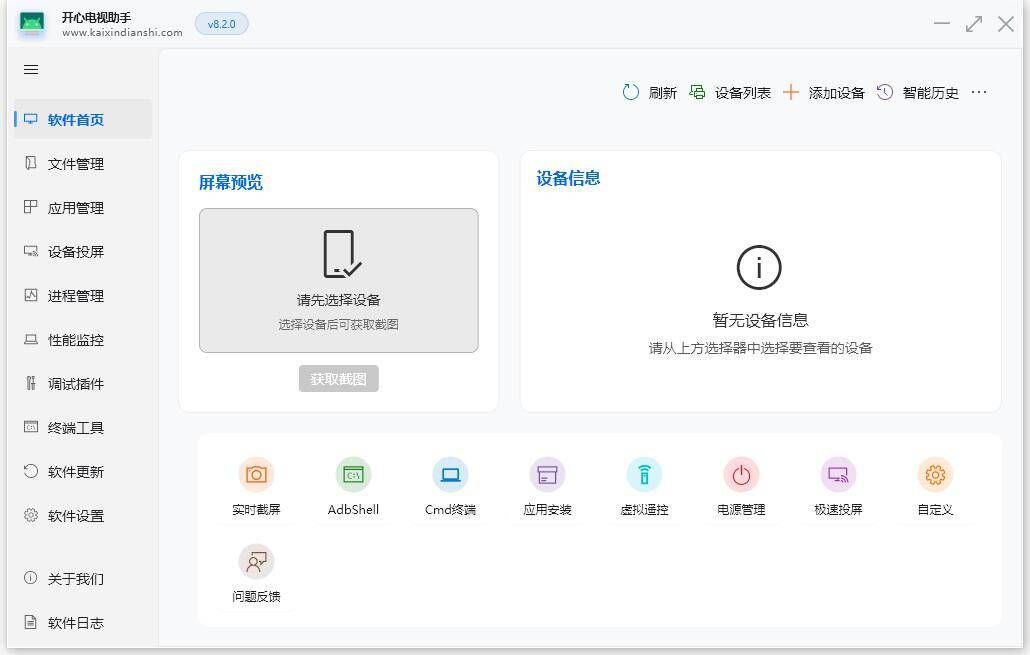
Task: Click the 添加设备 text label
Action: (x=837, y=93)
